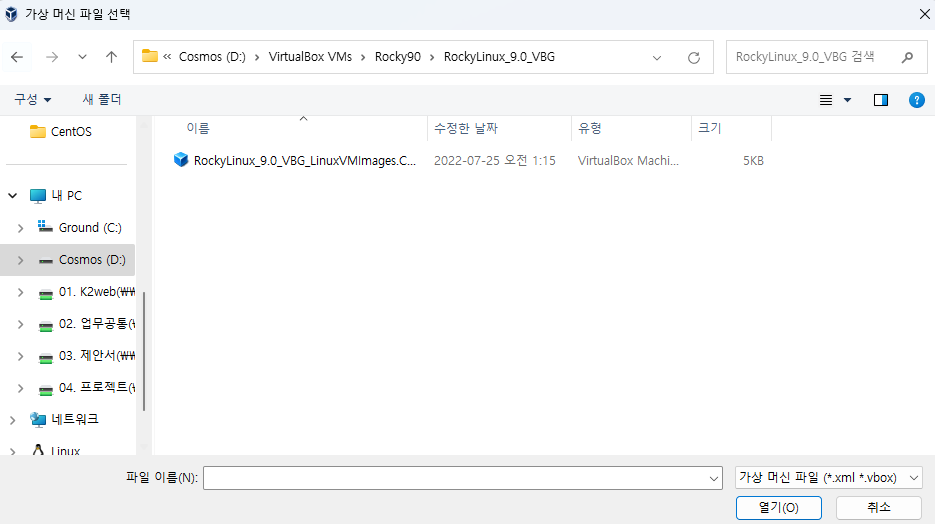Select 네트워크 in navigation pane
Viewport: 935px width, 524px height.
click(x=75, y=420)
